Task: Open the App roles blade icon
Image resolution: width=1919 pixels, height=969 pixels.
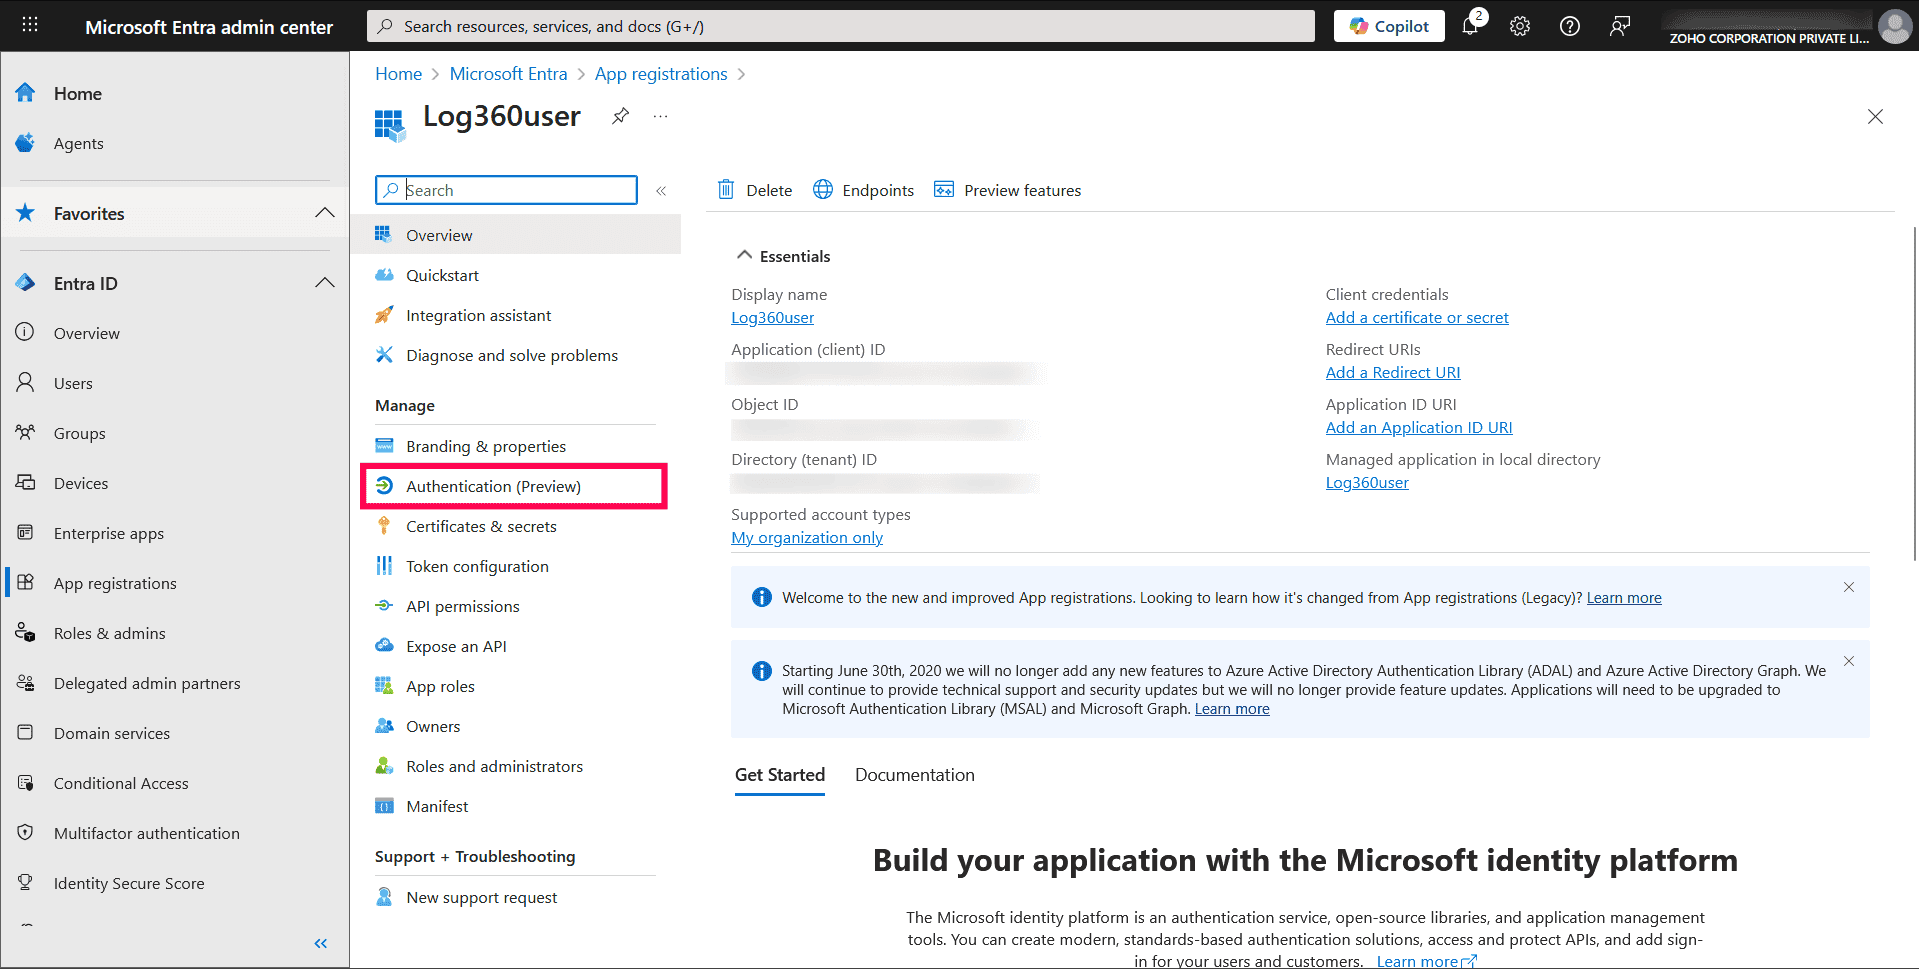Action: click(385, 686)
